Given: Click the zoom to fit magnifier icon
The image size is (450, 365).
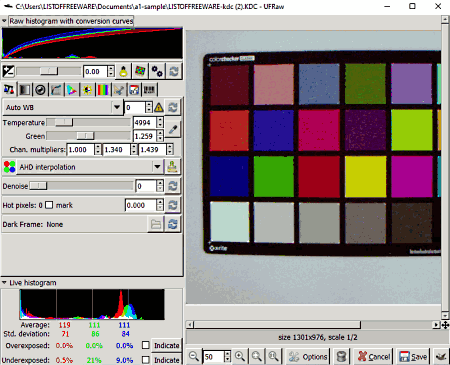Looking at the screenshot, I should tap(257, 356).
